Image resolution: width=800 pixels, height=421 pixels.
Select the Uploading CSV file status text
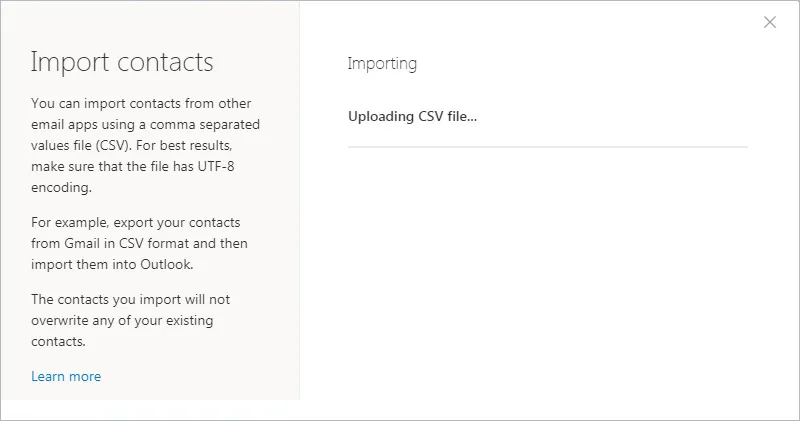(x=412, y=116)
